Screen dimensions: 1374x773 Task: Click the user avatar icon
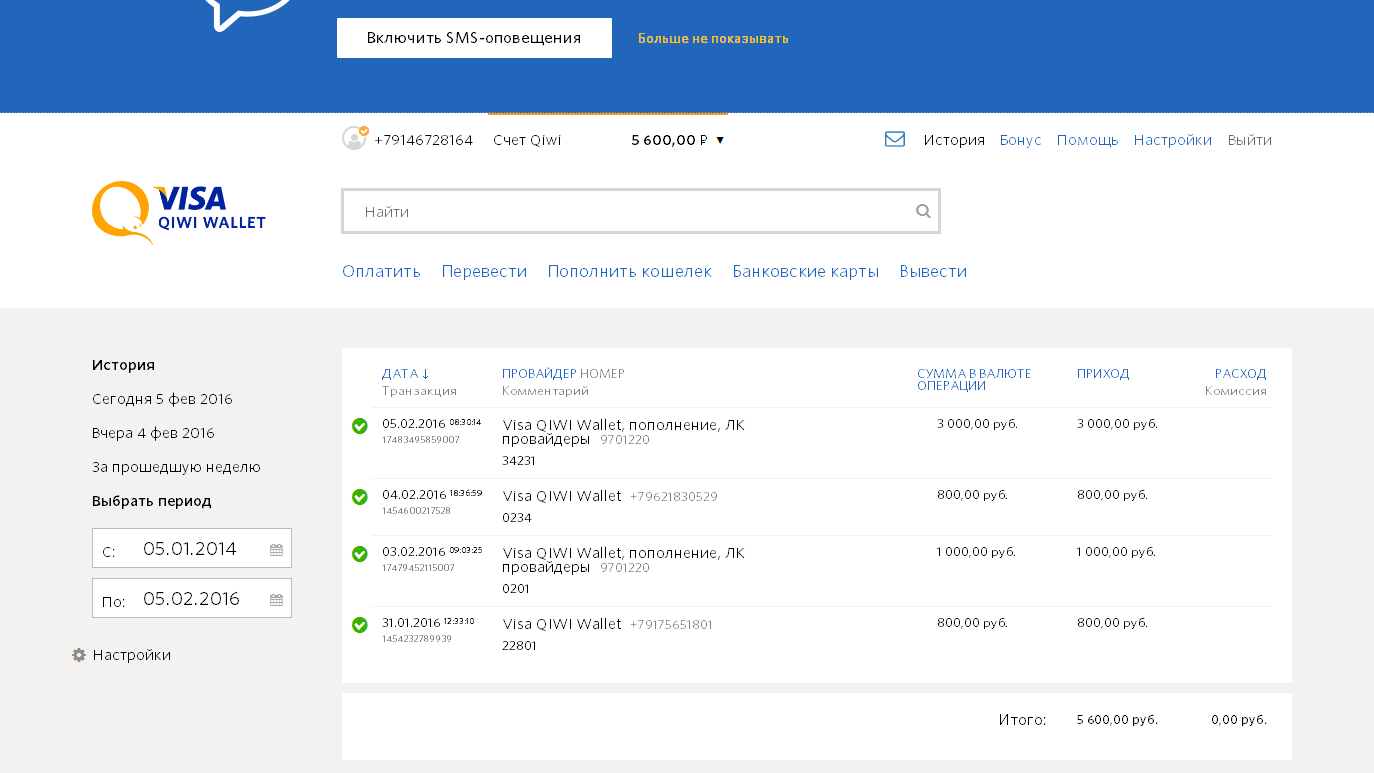[355, 138]
